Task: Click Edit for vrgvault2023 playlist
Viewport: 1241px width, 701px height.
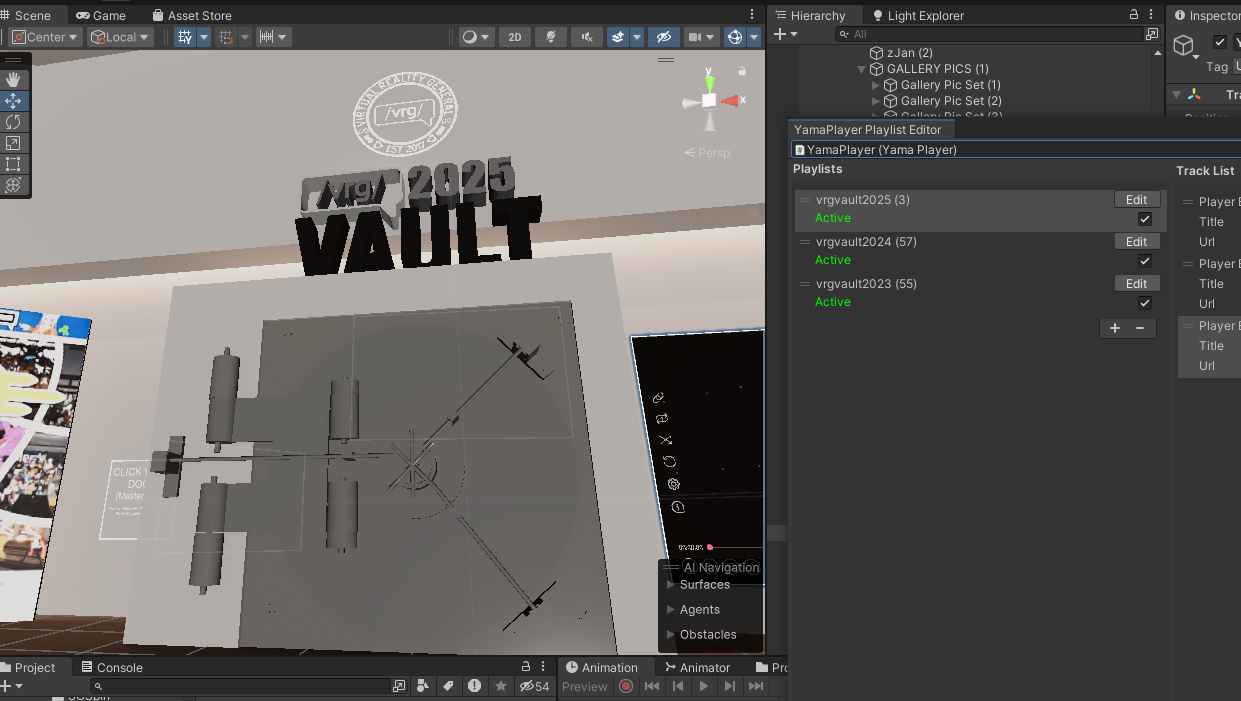Action: pyautogui.click(x=1136, y=284)
